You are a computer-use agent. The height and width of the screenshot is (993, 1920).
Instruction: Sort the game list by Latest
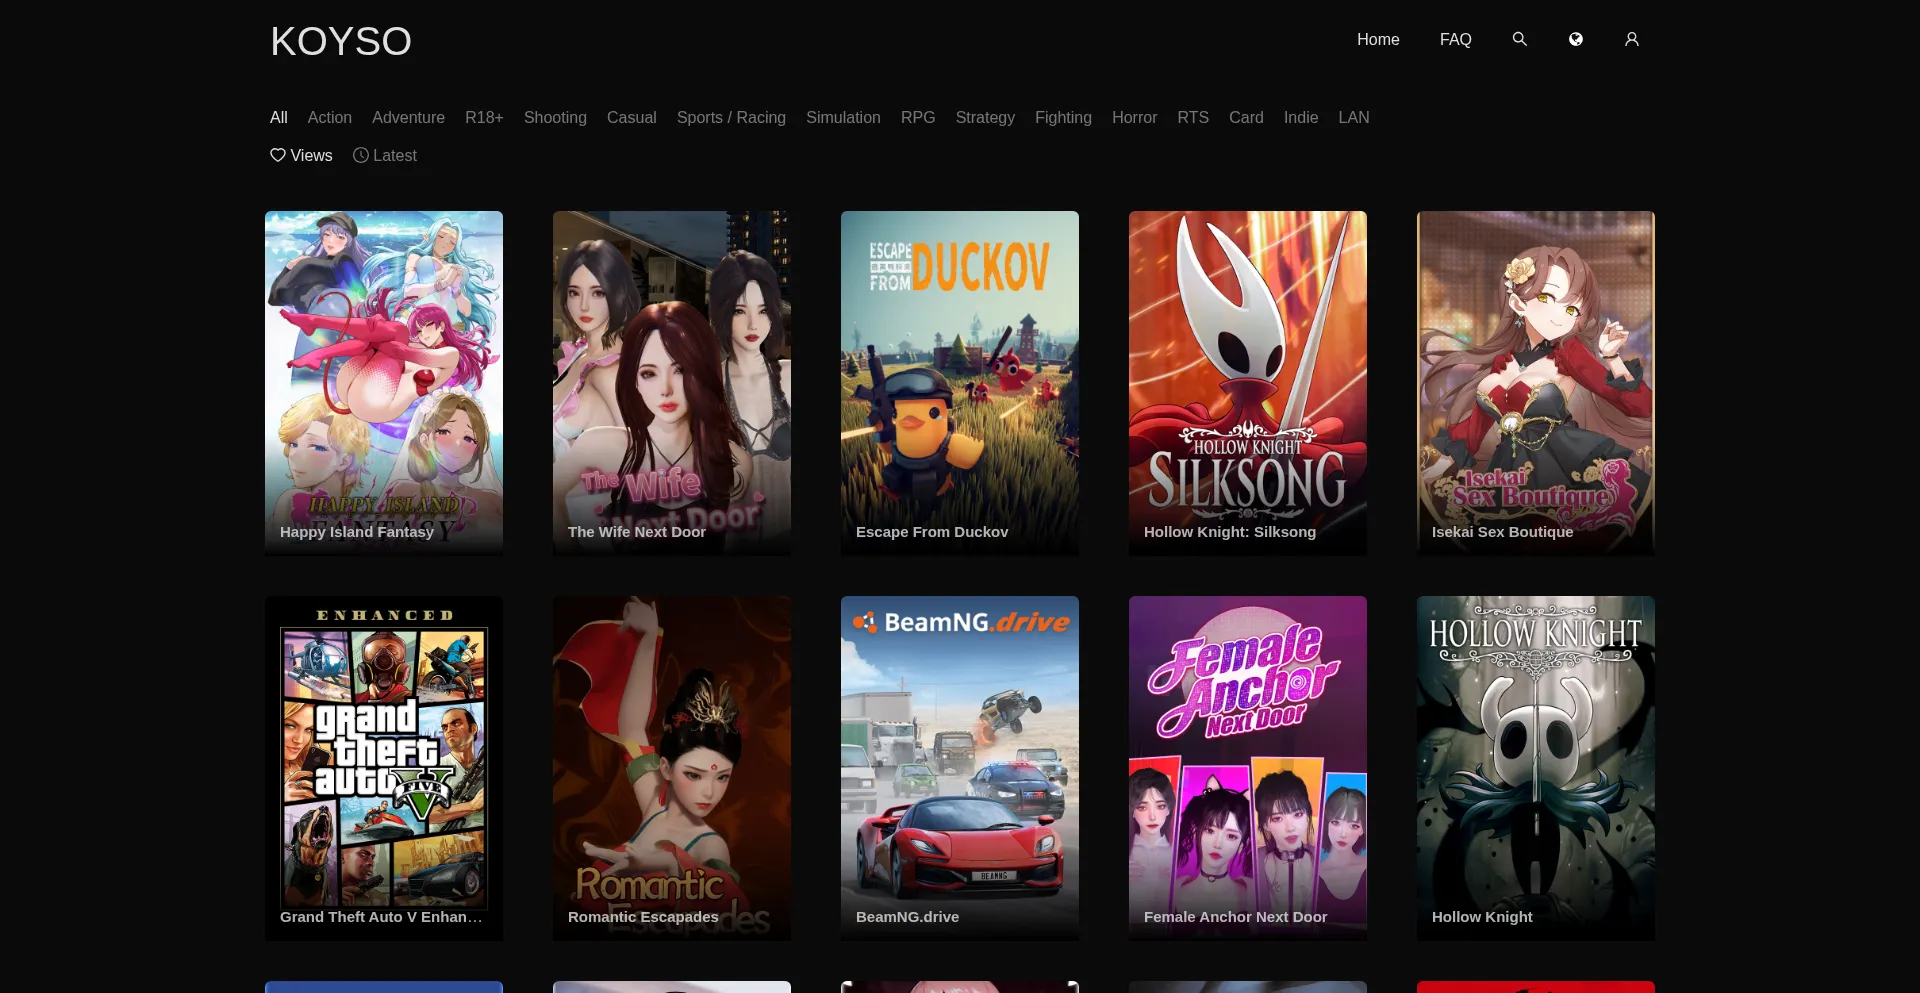click(x=385, y=155)
